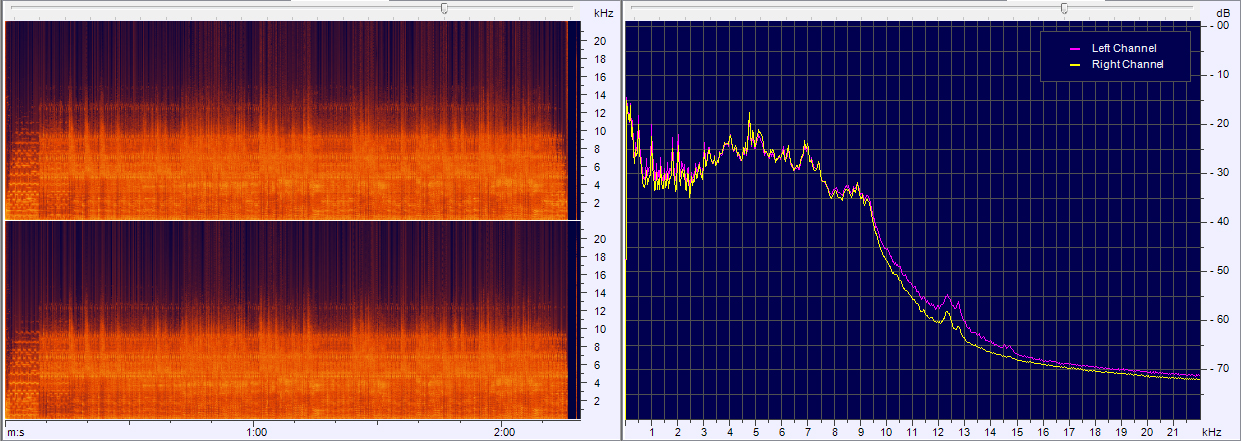Image resolution: width=1241 pixels, height=441 pixels.
Task: Click the slider thumb above the frequency graph
Action: 1064,8
